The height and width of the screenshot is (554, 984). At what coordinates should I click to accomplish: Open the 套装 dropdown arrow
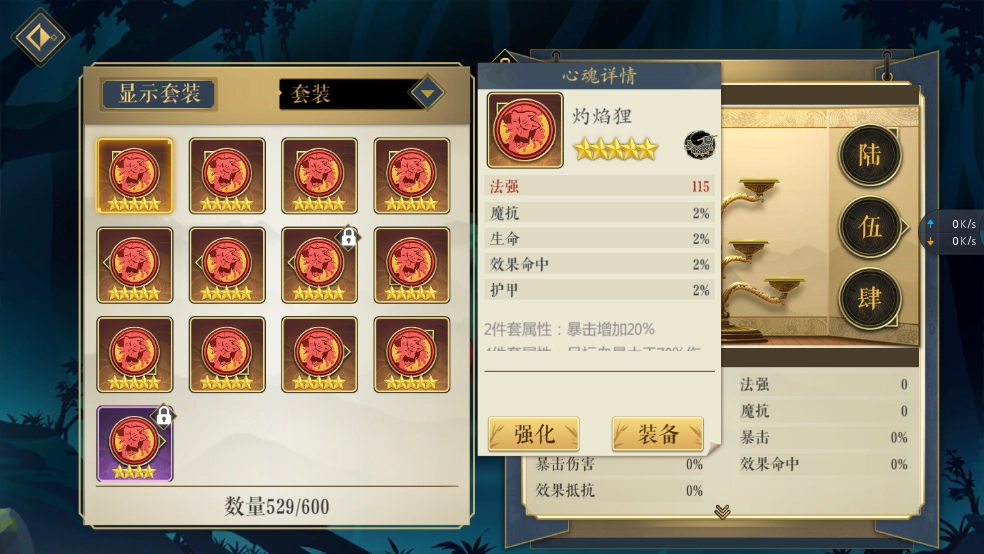click(427, 93)
